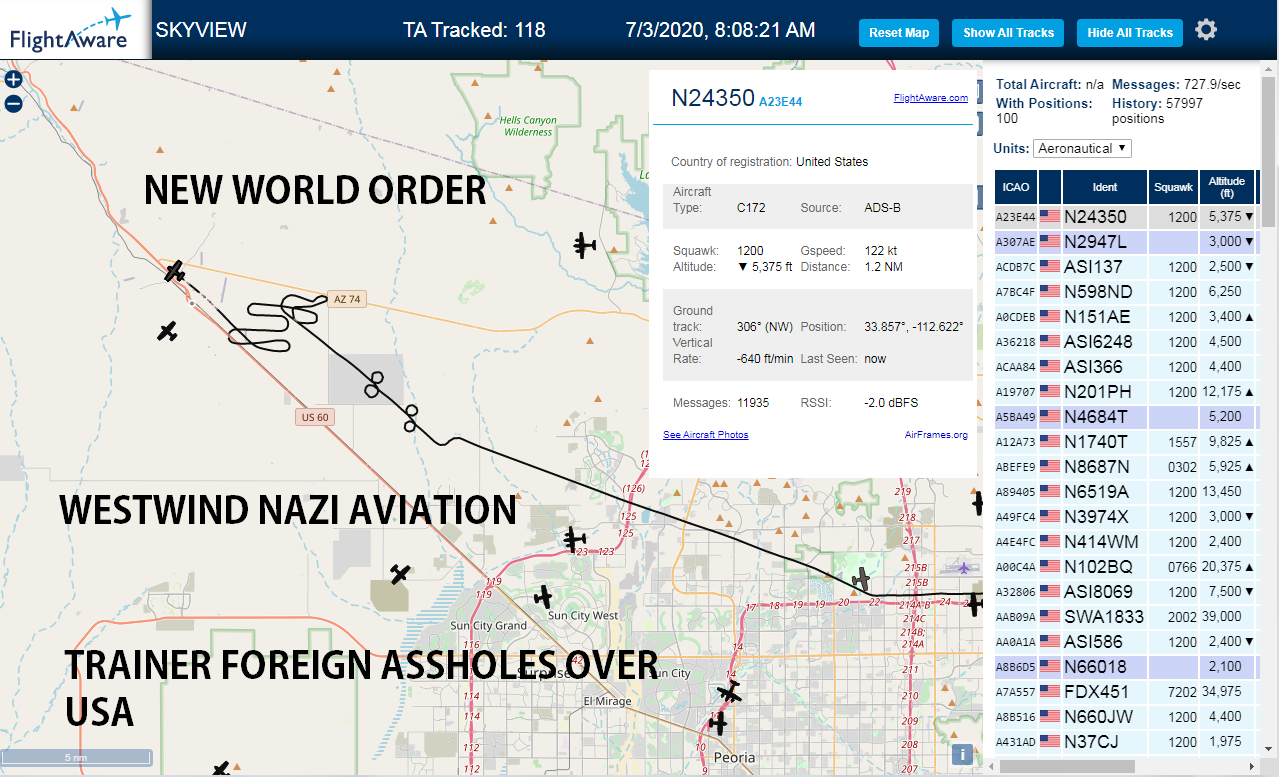This screenshot has height=777, width=1279.
Task: Select the ASI6248 aircraft row
Action: [1125, 341]
